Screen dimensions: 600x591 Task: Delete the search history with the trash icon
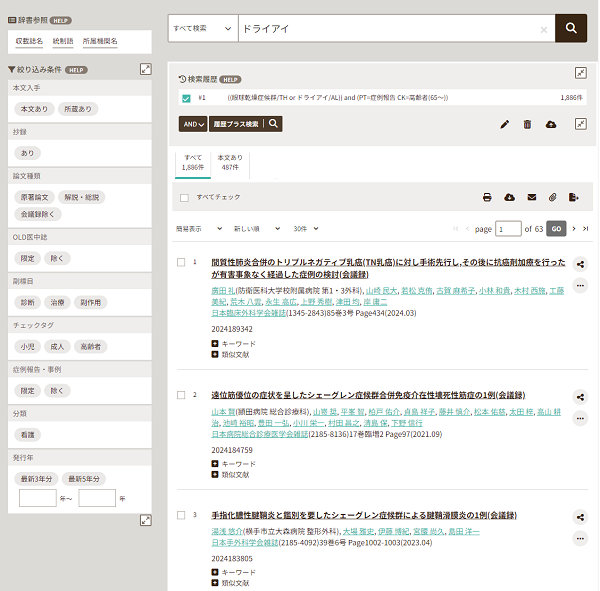pyautogui.click(x=527, y=124)
